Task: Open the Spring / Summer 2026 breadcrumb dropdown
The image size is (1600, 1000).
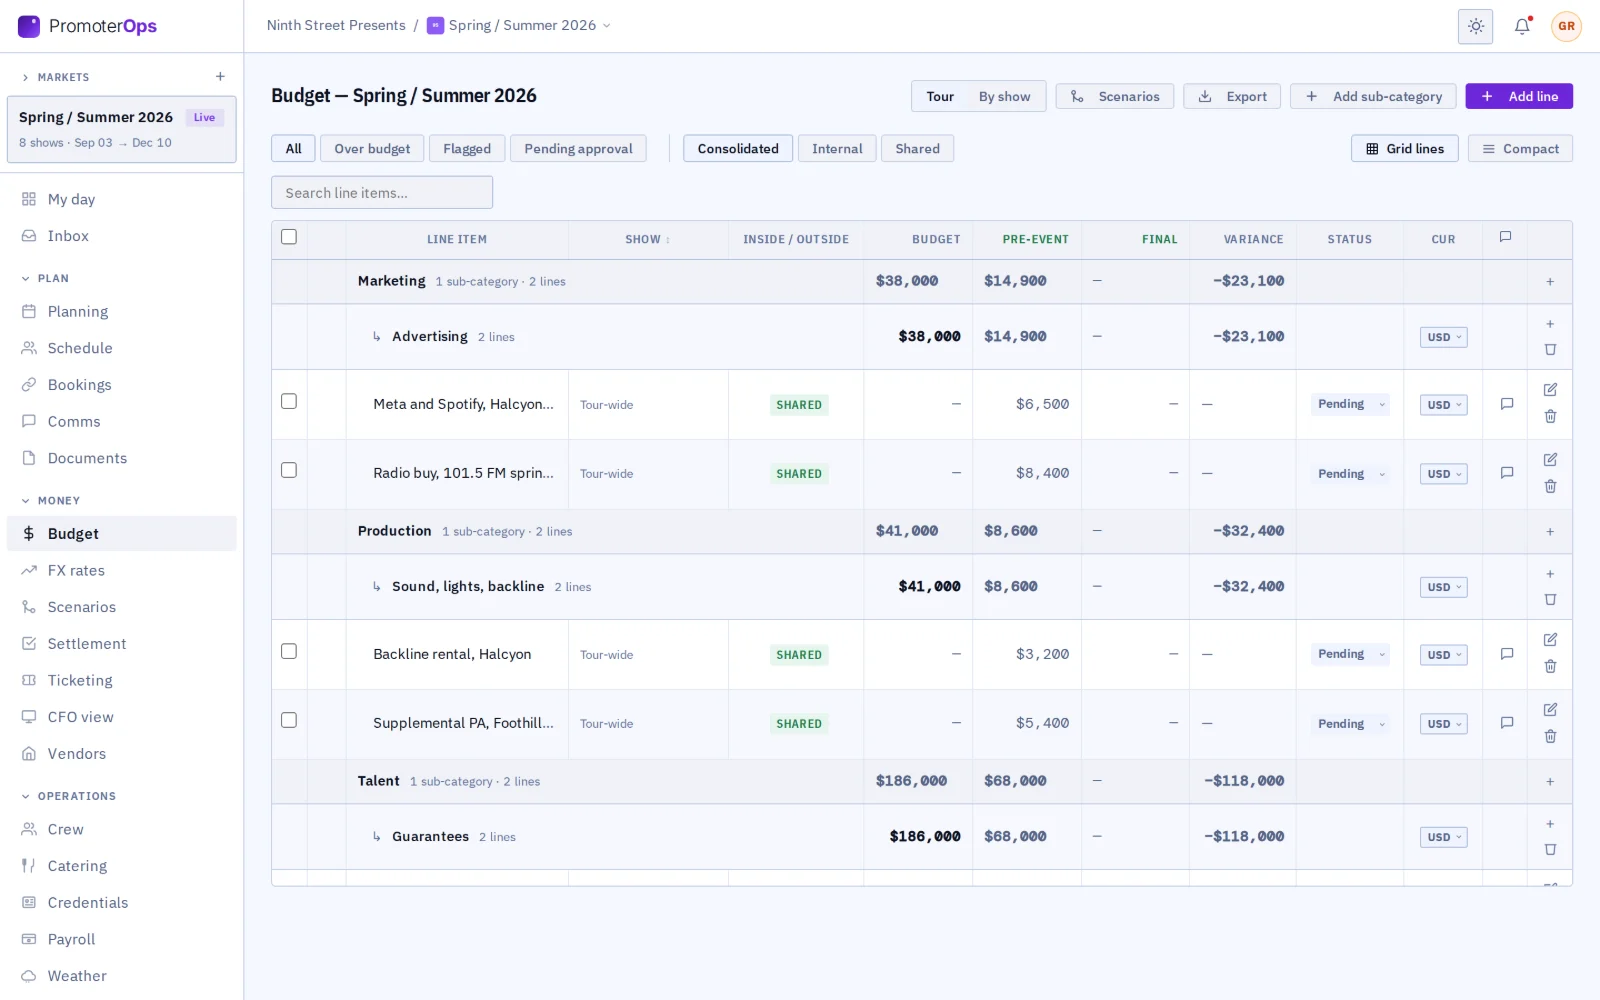Action: pyautogui.click(x=519, y=25)
